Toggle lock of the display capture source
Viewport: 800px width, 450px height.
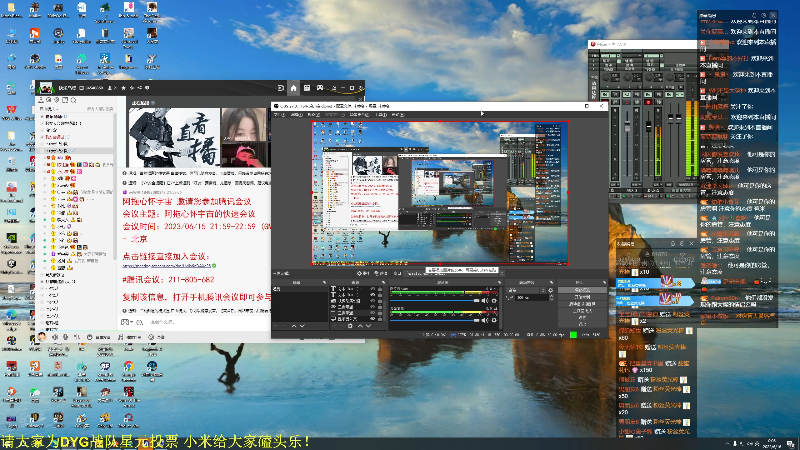(380, 318)
